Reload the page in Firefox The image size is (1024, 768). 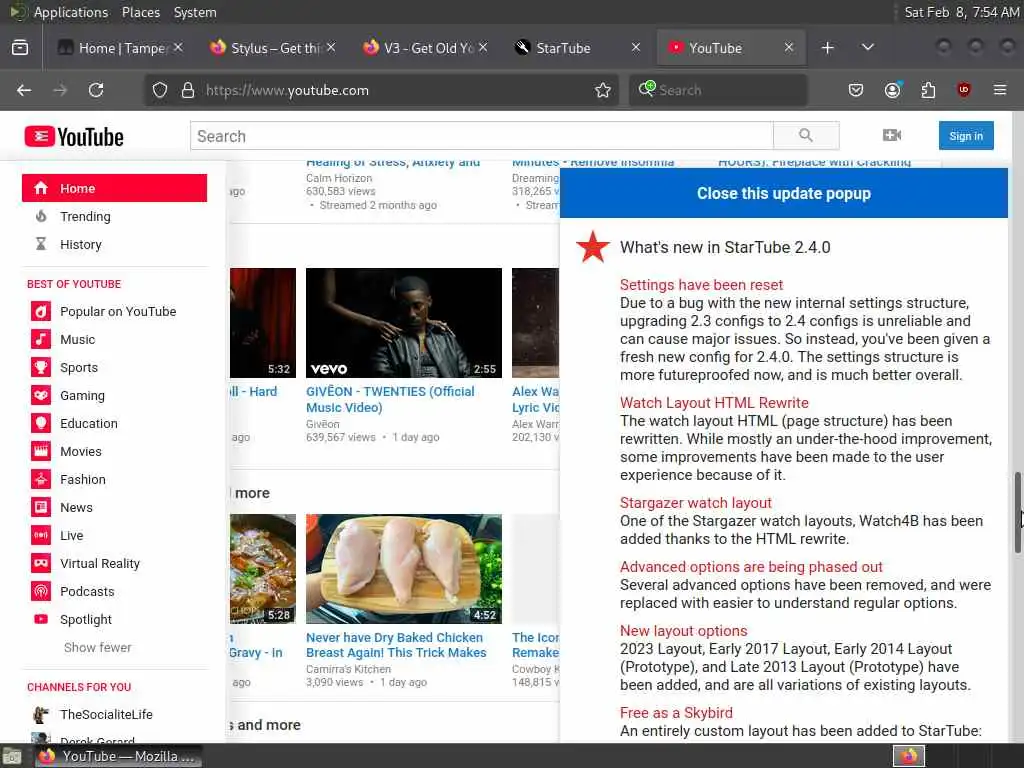pyautogui.click(x=96, y=90)
